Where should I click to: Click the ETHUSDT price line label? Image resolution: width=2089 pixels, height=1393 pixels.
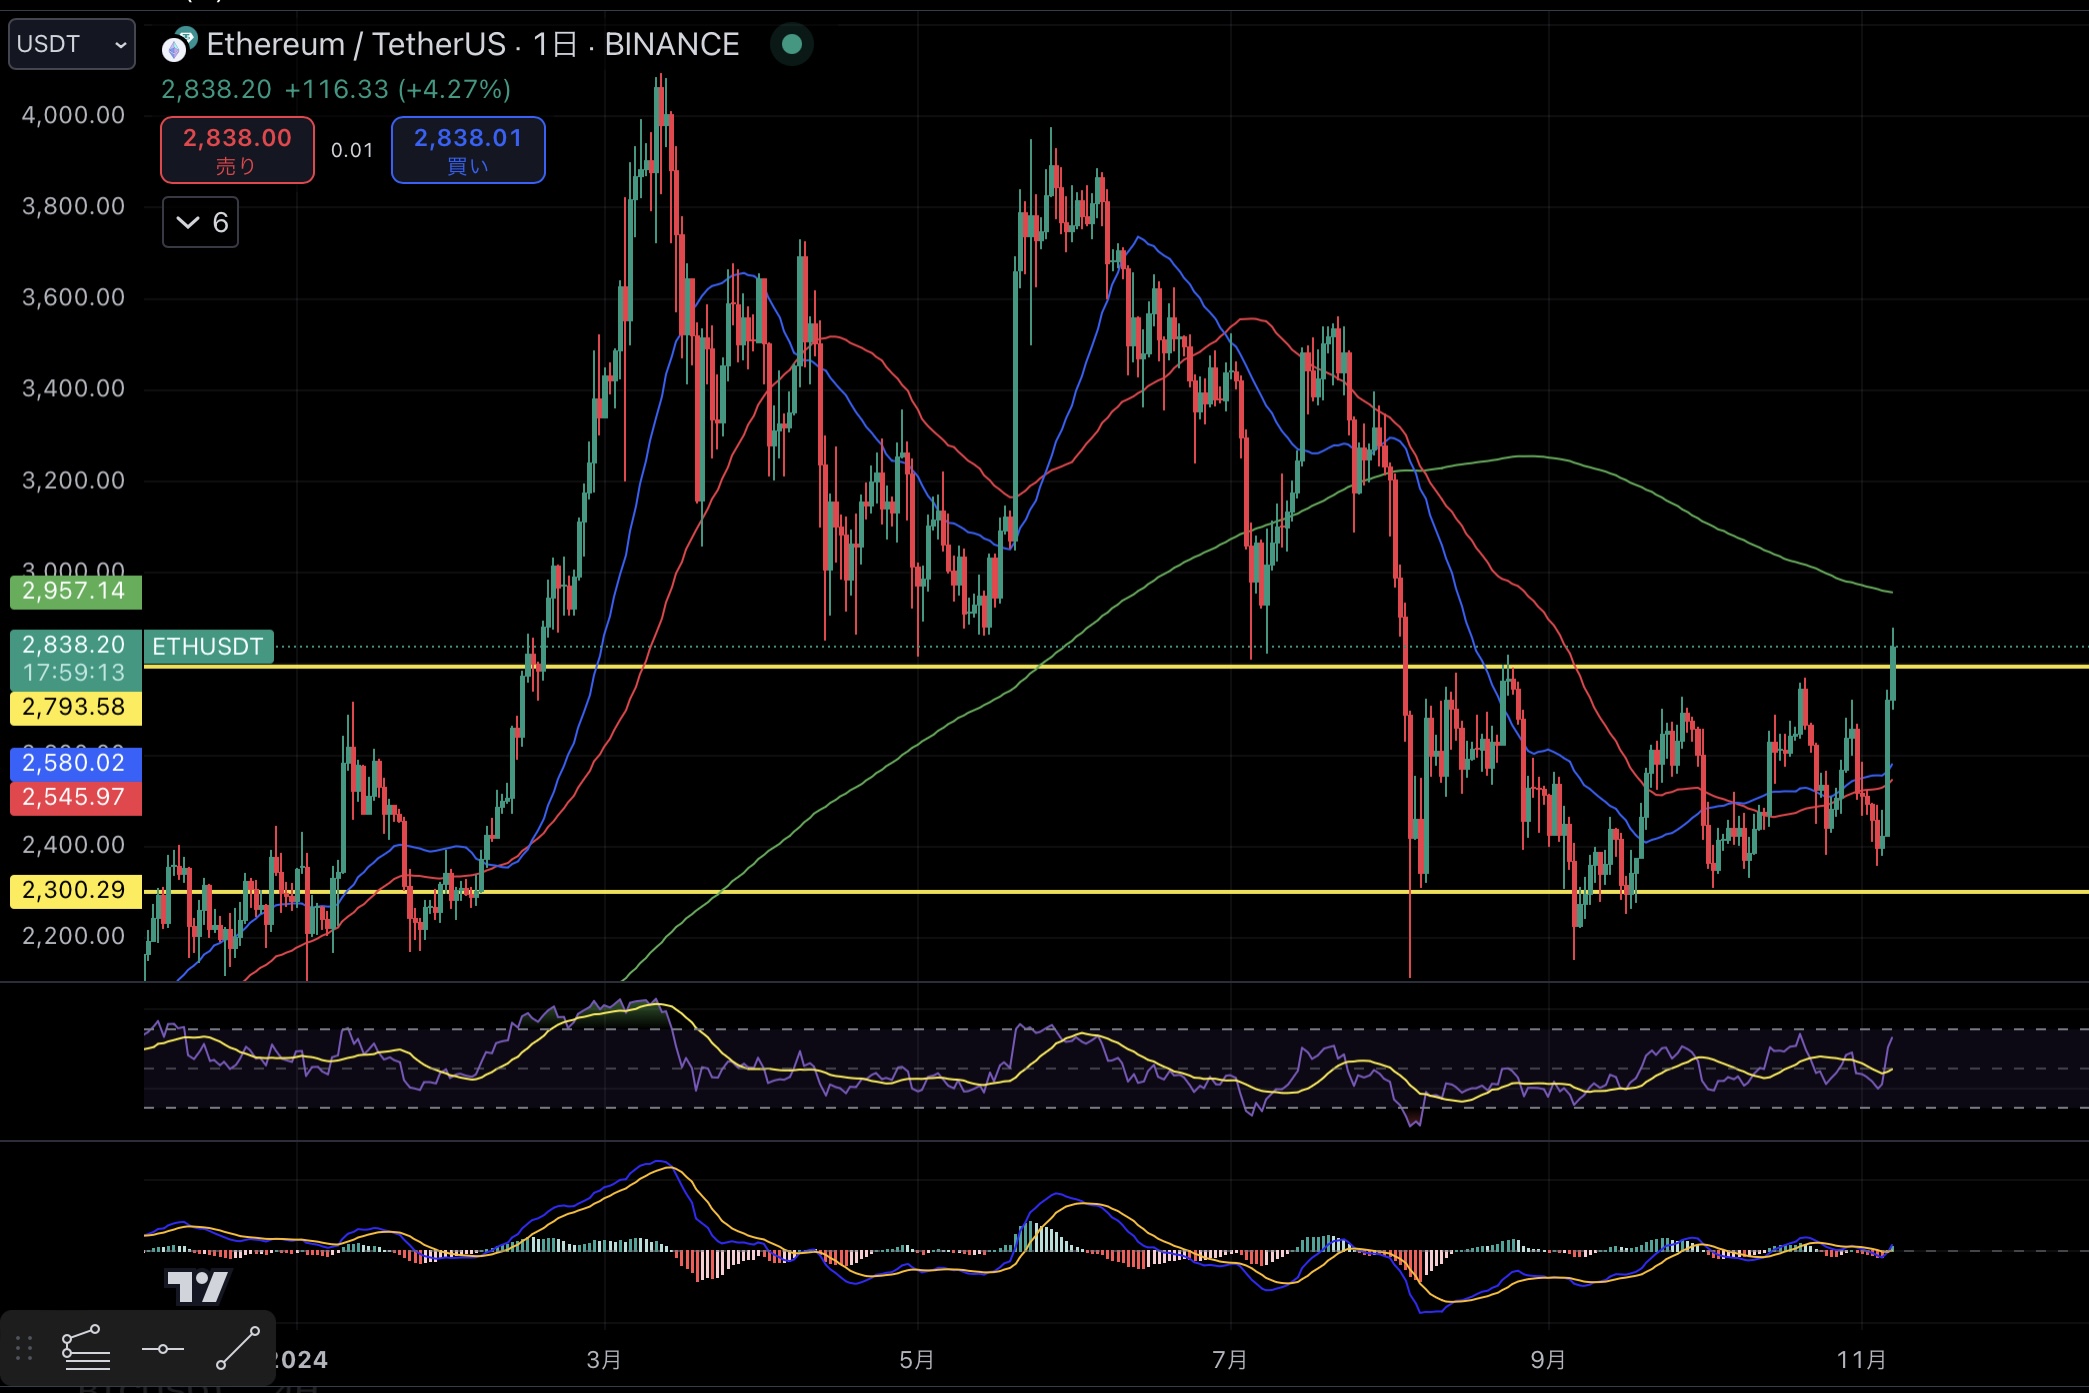[208, 647]
